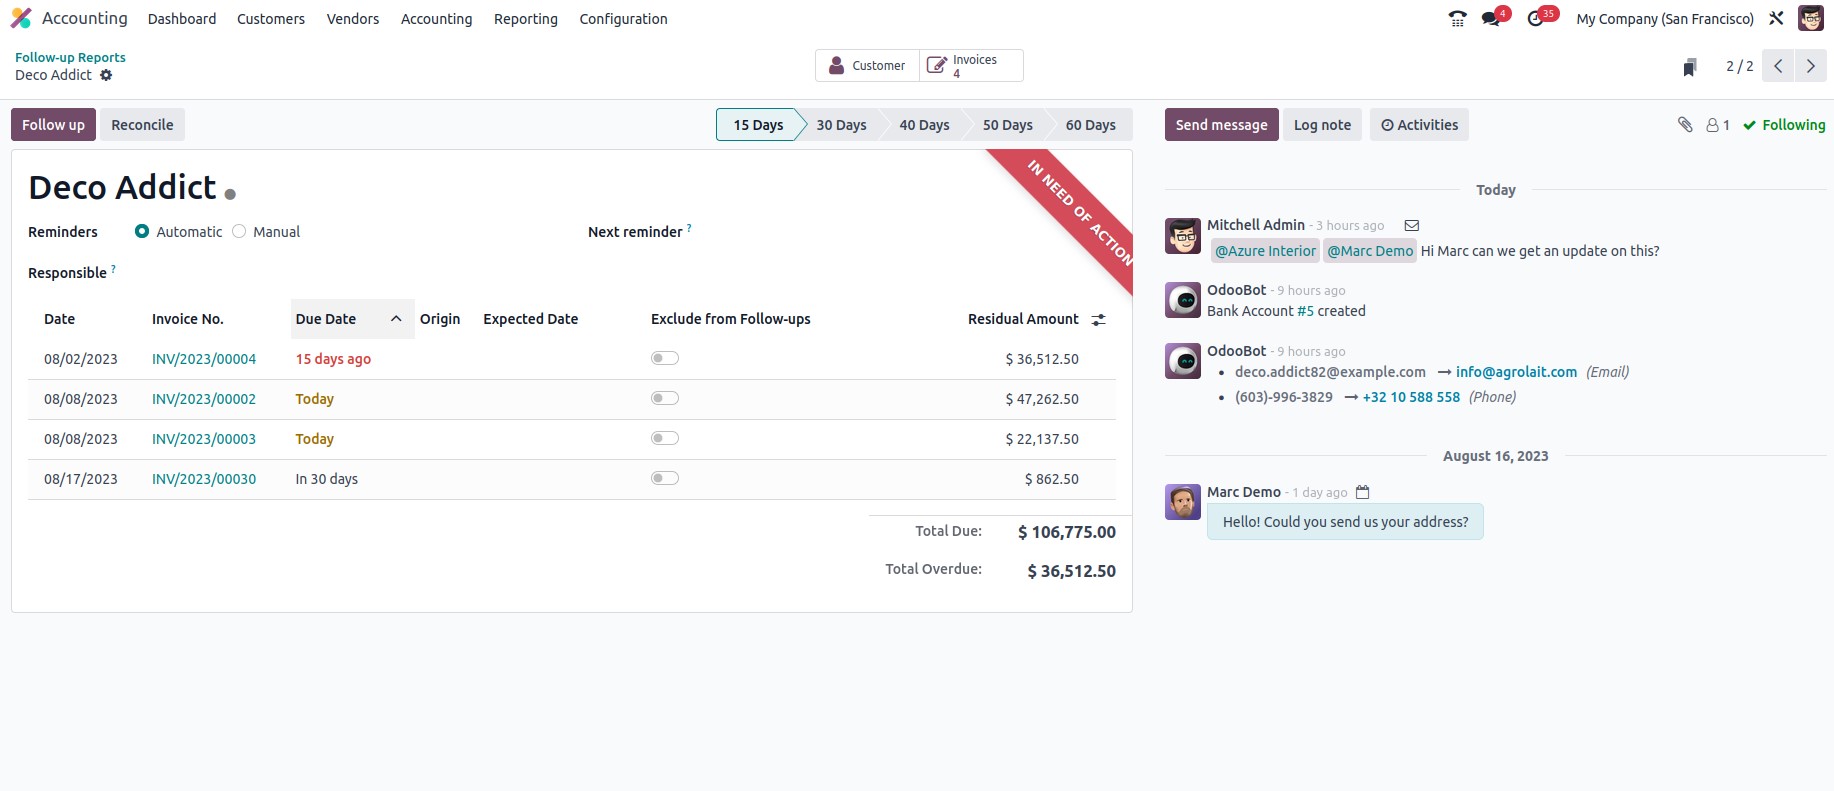The image size is (1834, 791).
Task: Click the envelope icon on Mitchell Admin's message
Action: click(1412, 226)
